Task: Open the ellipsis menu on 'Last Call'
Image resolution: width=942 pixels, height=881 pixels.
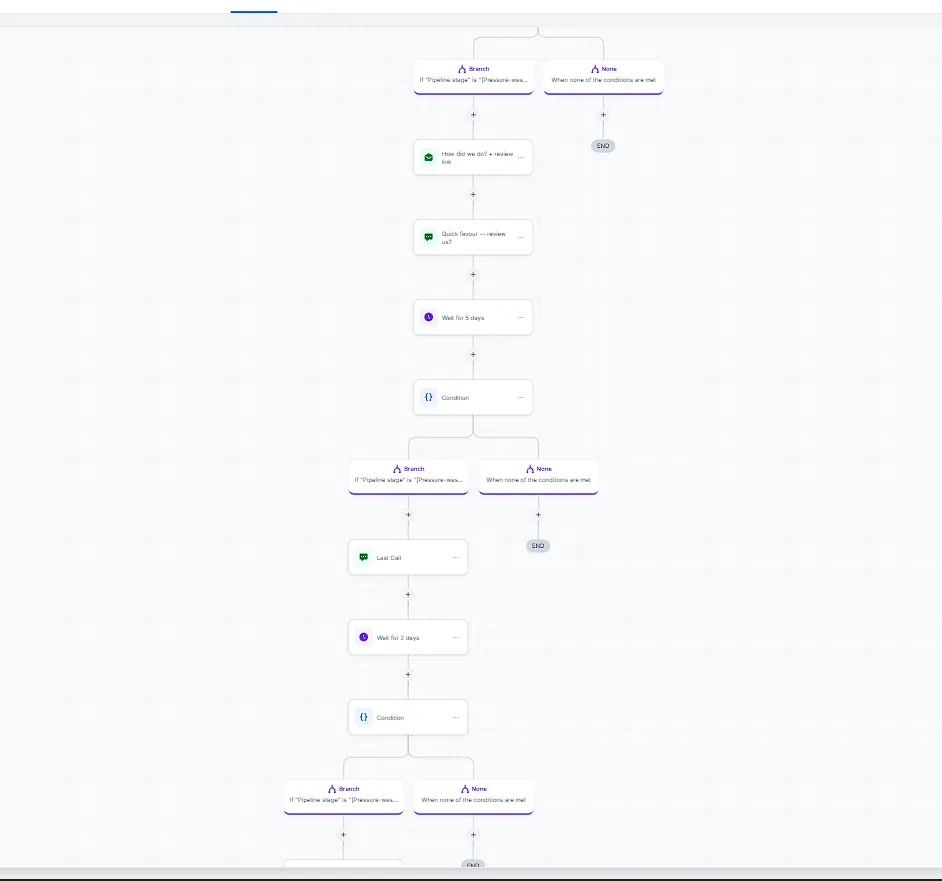Action: [455, 558]
